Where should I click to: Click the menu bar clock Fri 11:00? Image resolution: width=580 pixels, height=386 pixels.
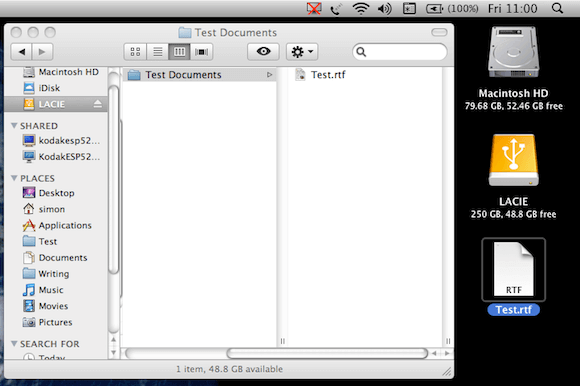click(512, 8)
